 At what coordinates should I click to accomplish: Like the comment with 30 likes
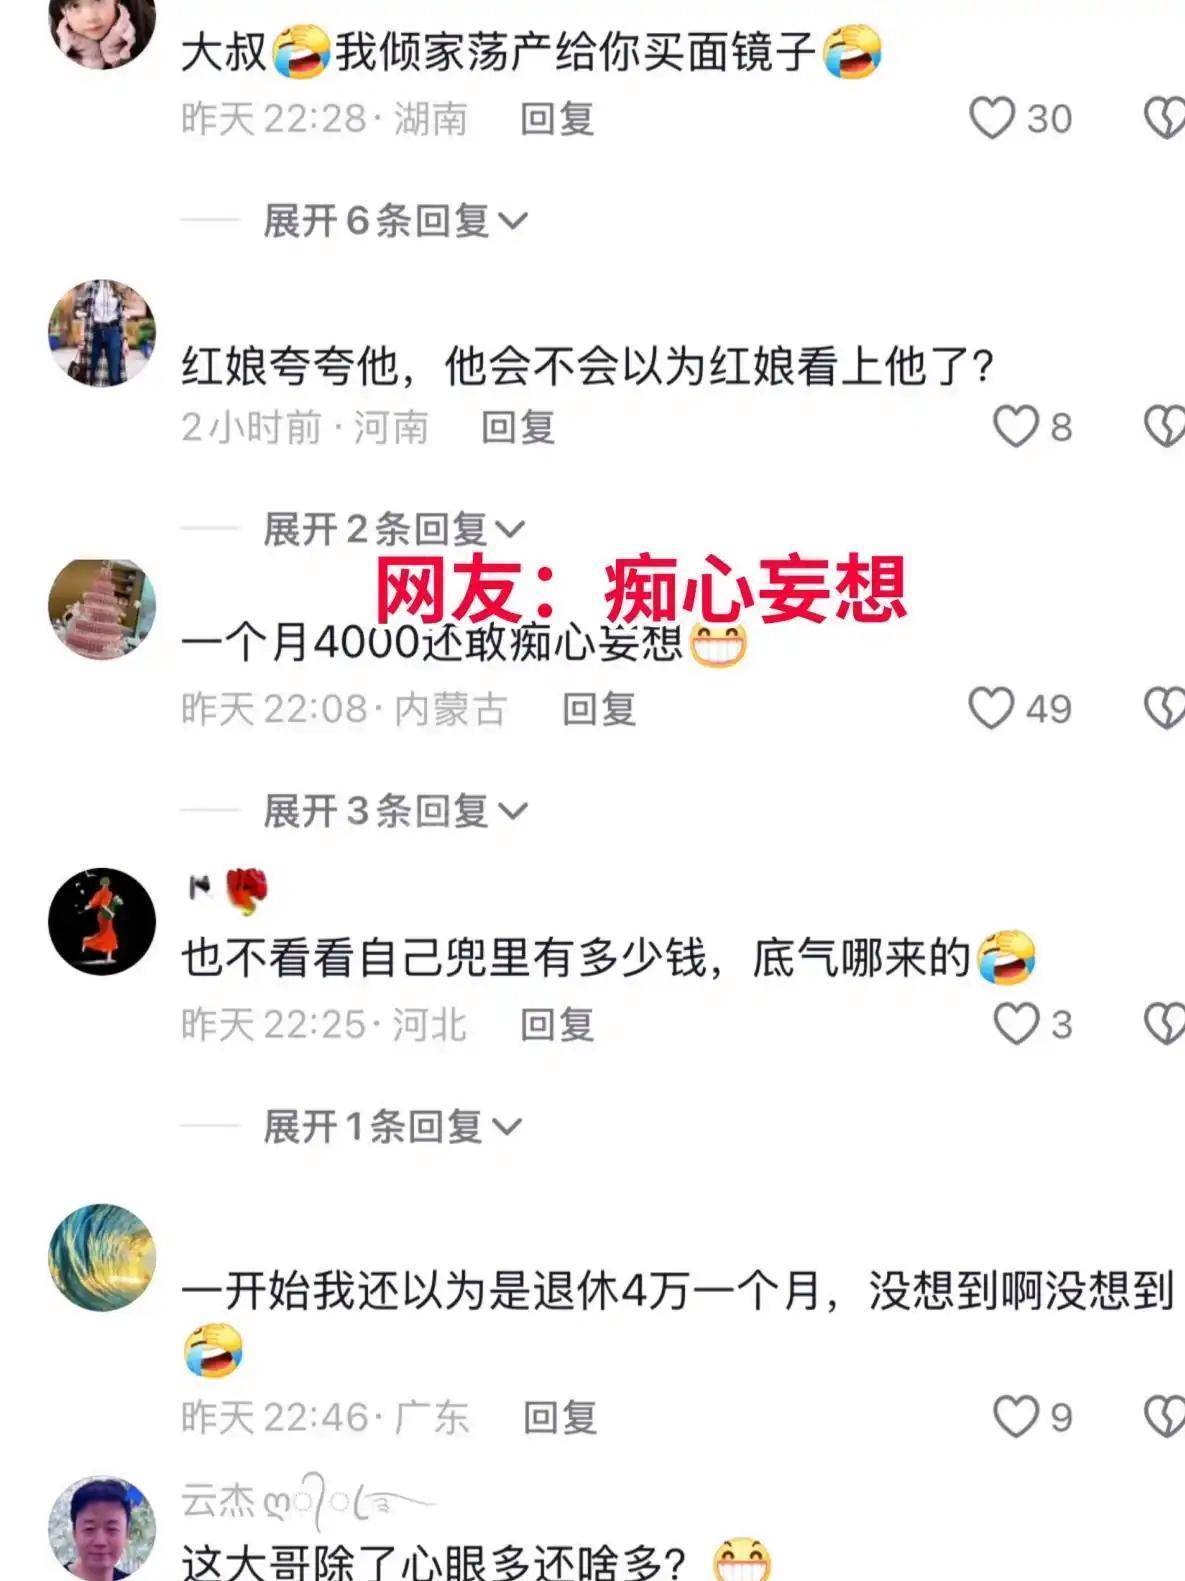tap(992, 118)
